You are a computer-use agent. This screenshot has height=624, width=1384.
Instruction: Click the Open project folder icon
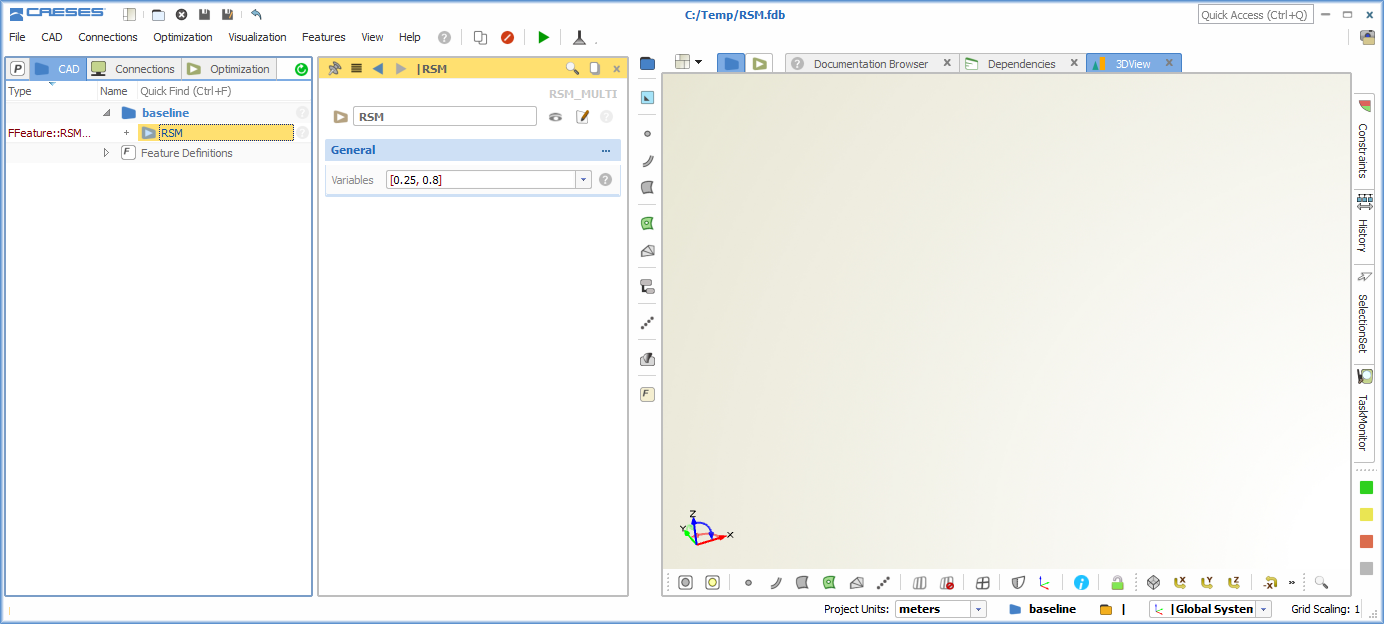tap(158, 14)
